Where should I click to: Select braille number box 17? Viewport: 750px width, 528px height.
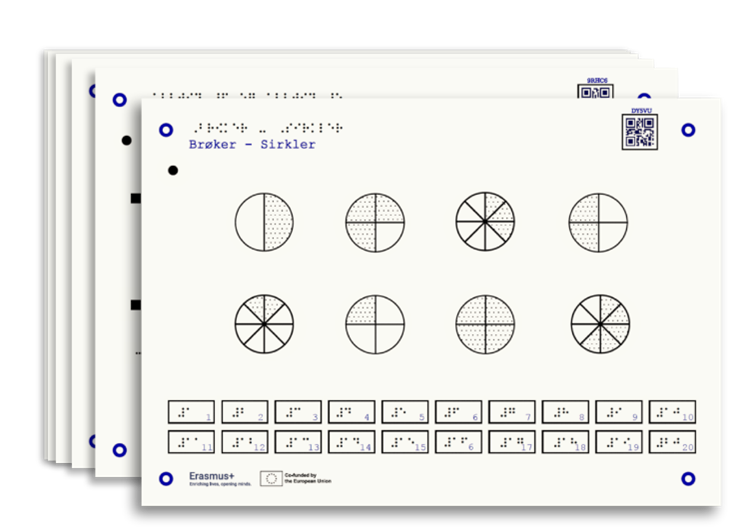coord(512,442)
